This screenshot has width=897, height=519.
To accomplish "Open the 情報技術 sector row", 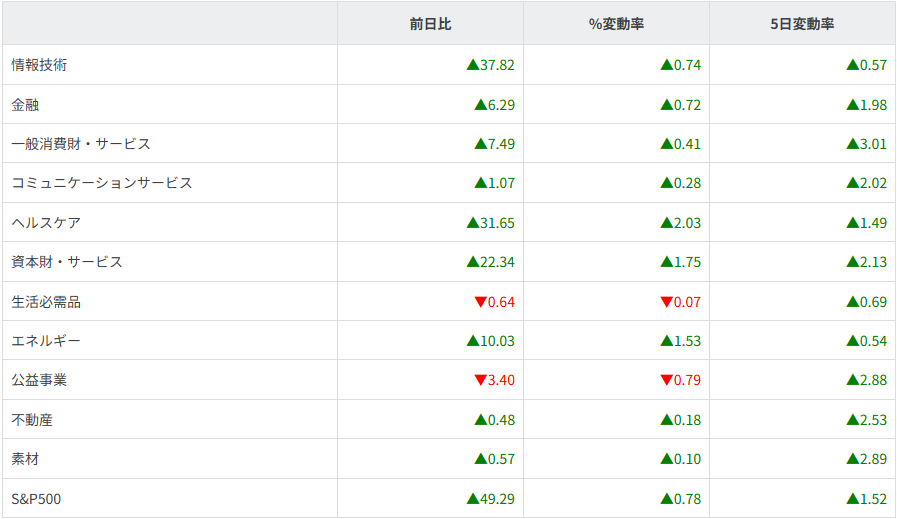I will click(x=39, y=65).
